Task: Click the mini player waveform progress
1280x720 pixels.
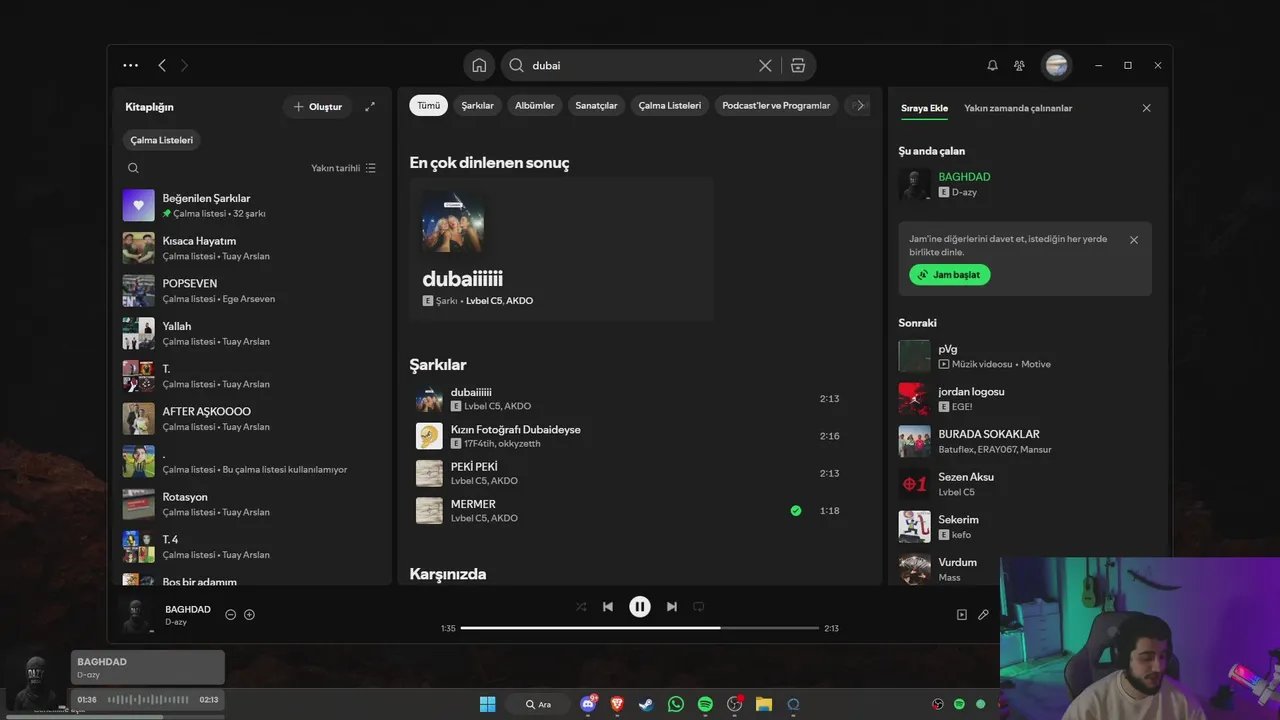Action: click(x=148, y=700)
